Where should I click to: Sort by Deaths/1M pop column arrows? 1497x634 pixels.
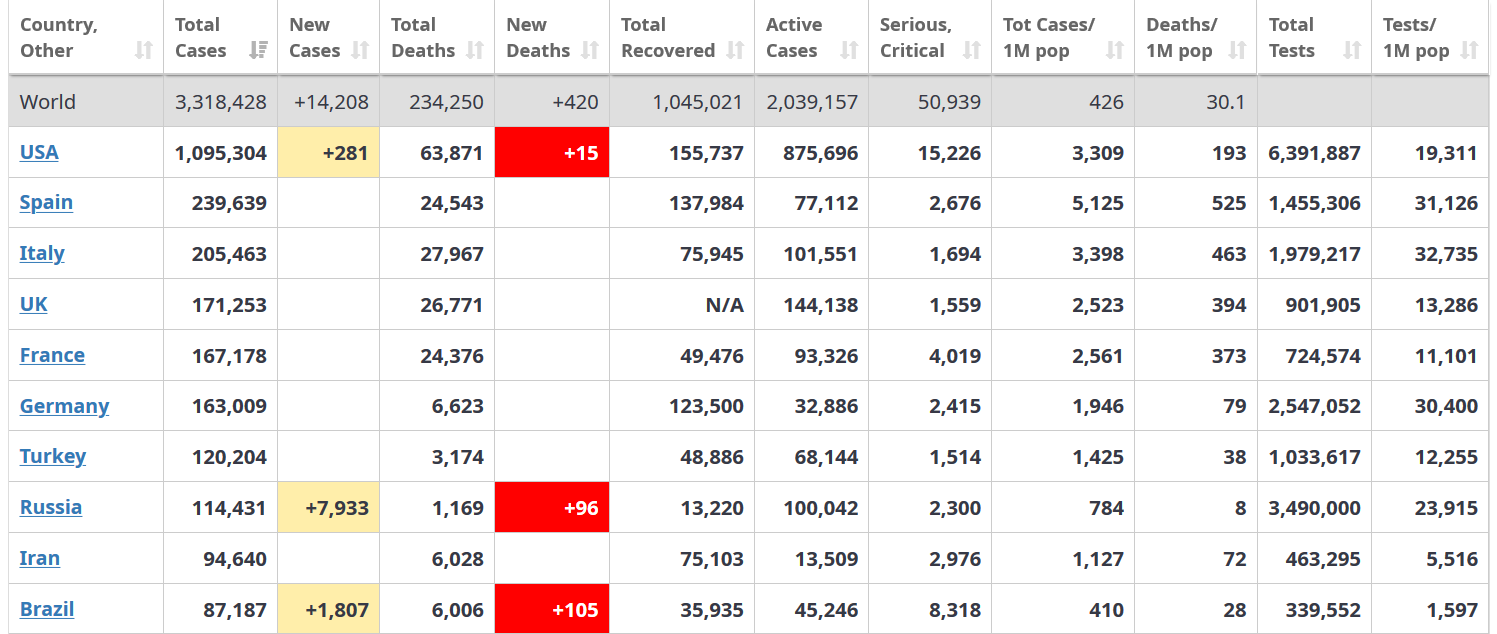(x=1238, y=51)
